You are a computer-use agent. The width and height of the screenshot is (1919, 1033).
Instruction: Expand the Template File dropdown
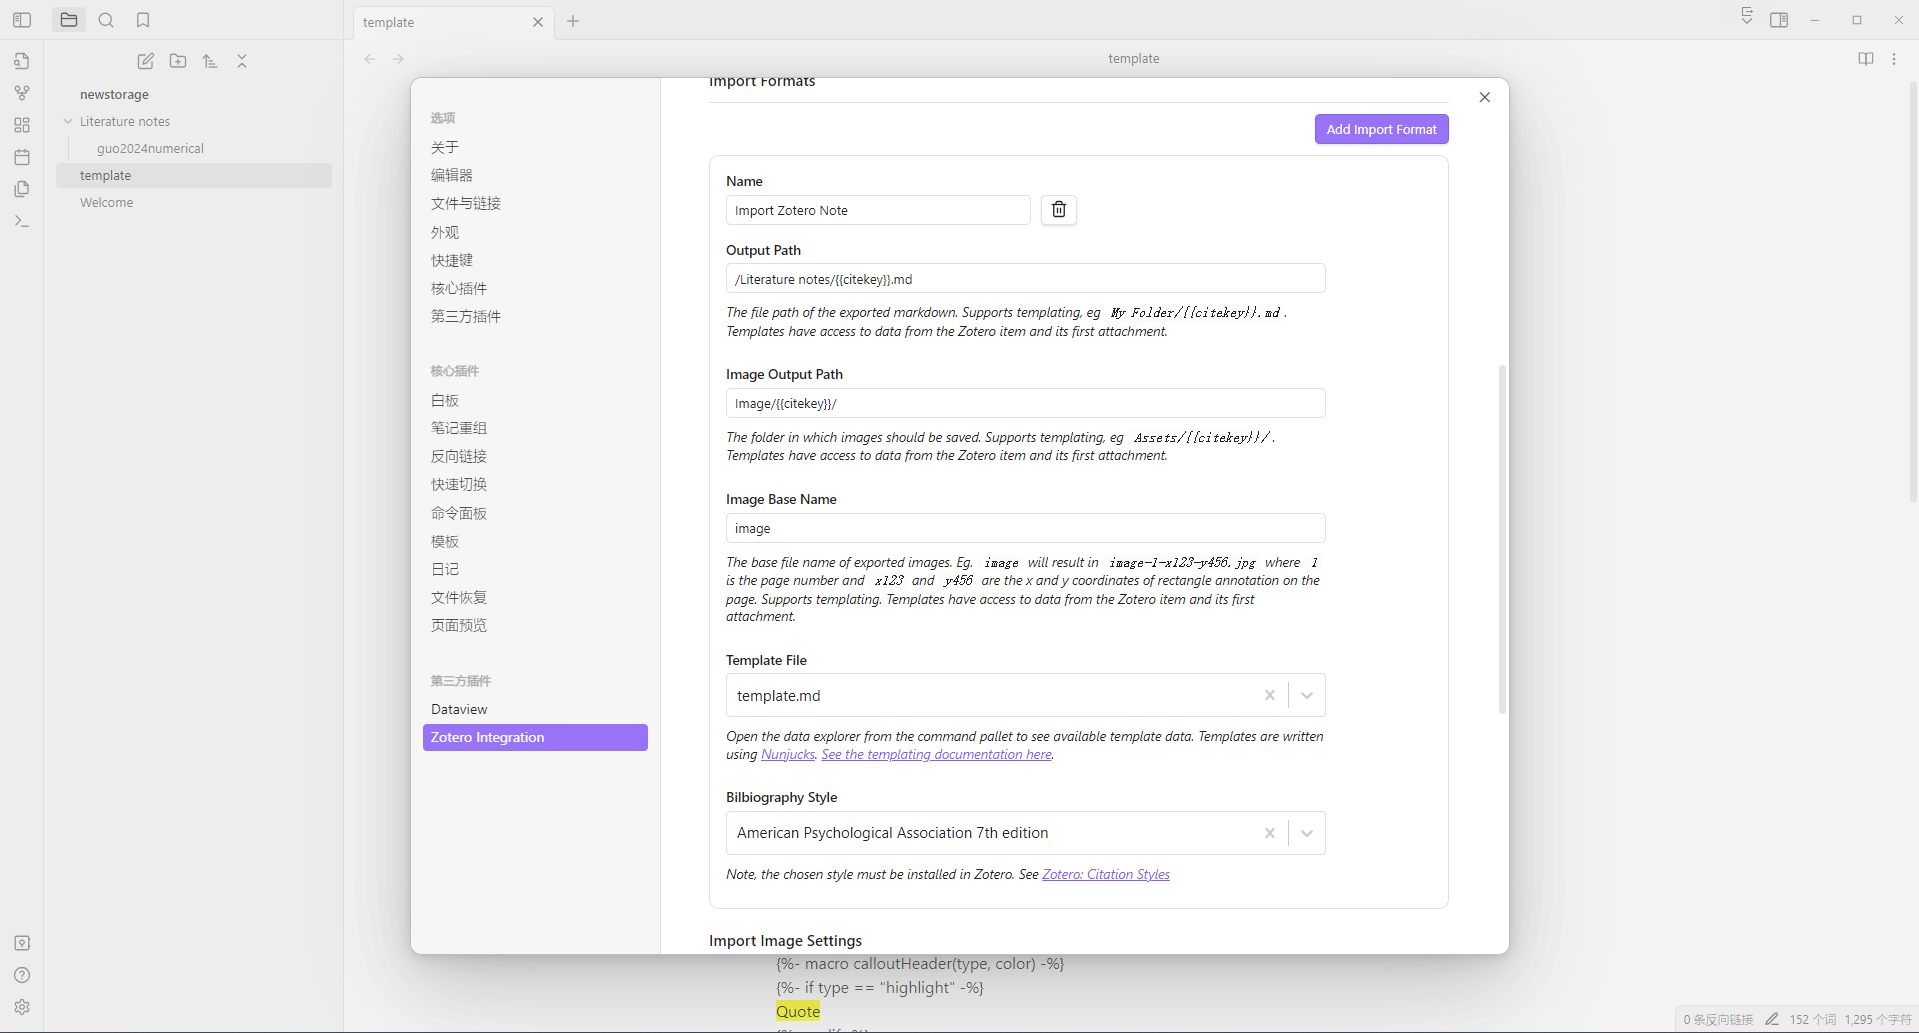(1306, 695)
